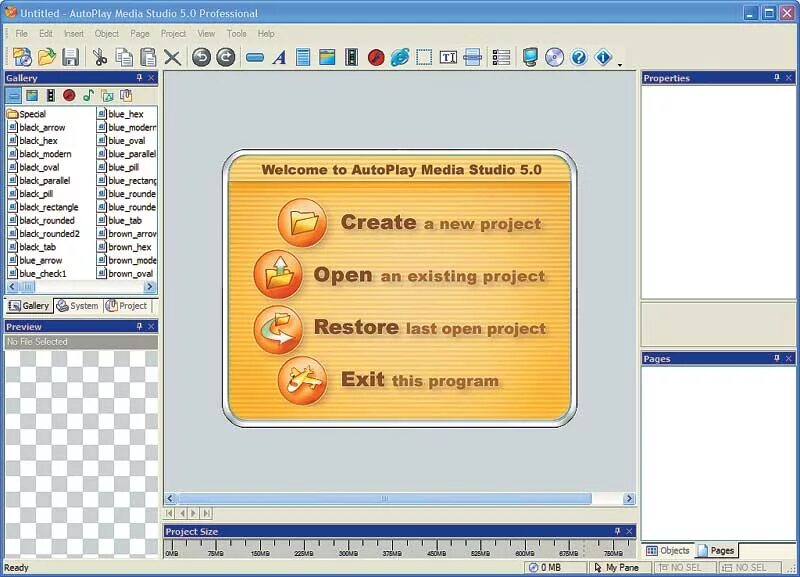Switch to the System tab
Image resolution: width=800 pixels, height=577 pixels.
click(x=78, y=306)
